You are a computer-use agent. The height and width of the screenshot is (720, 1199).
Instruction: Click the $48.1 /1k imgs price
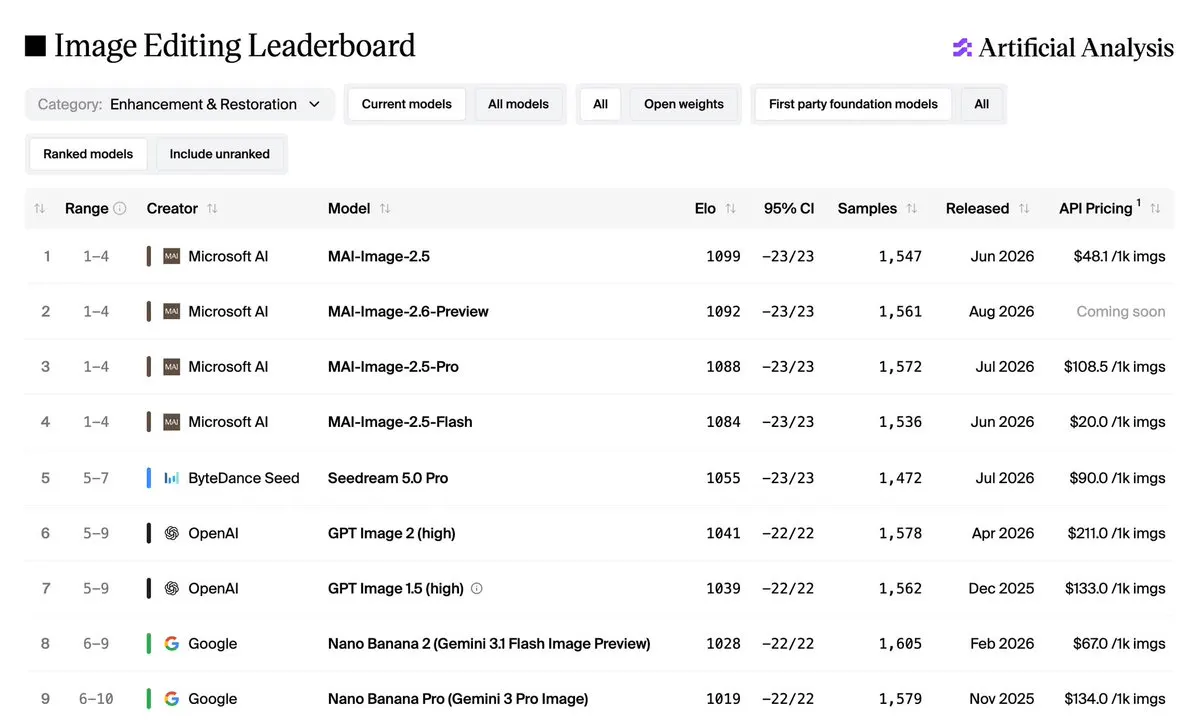1119,256
